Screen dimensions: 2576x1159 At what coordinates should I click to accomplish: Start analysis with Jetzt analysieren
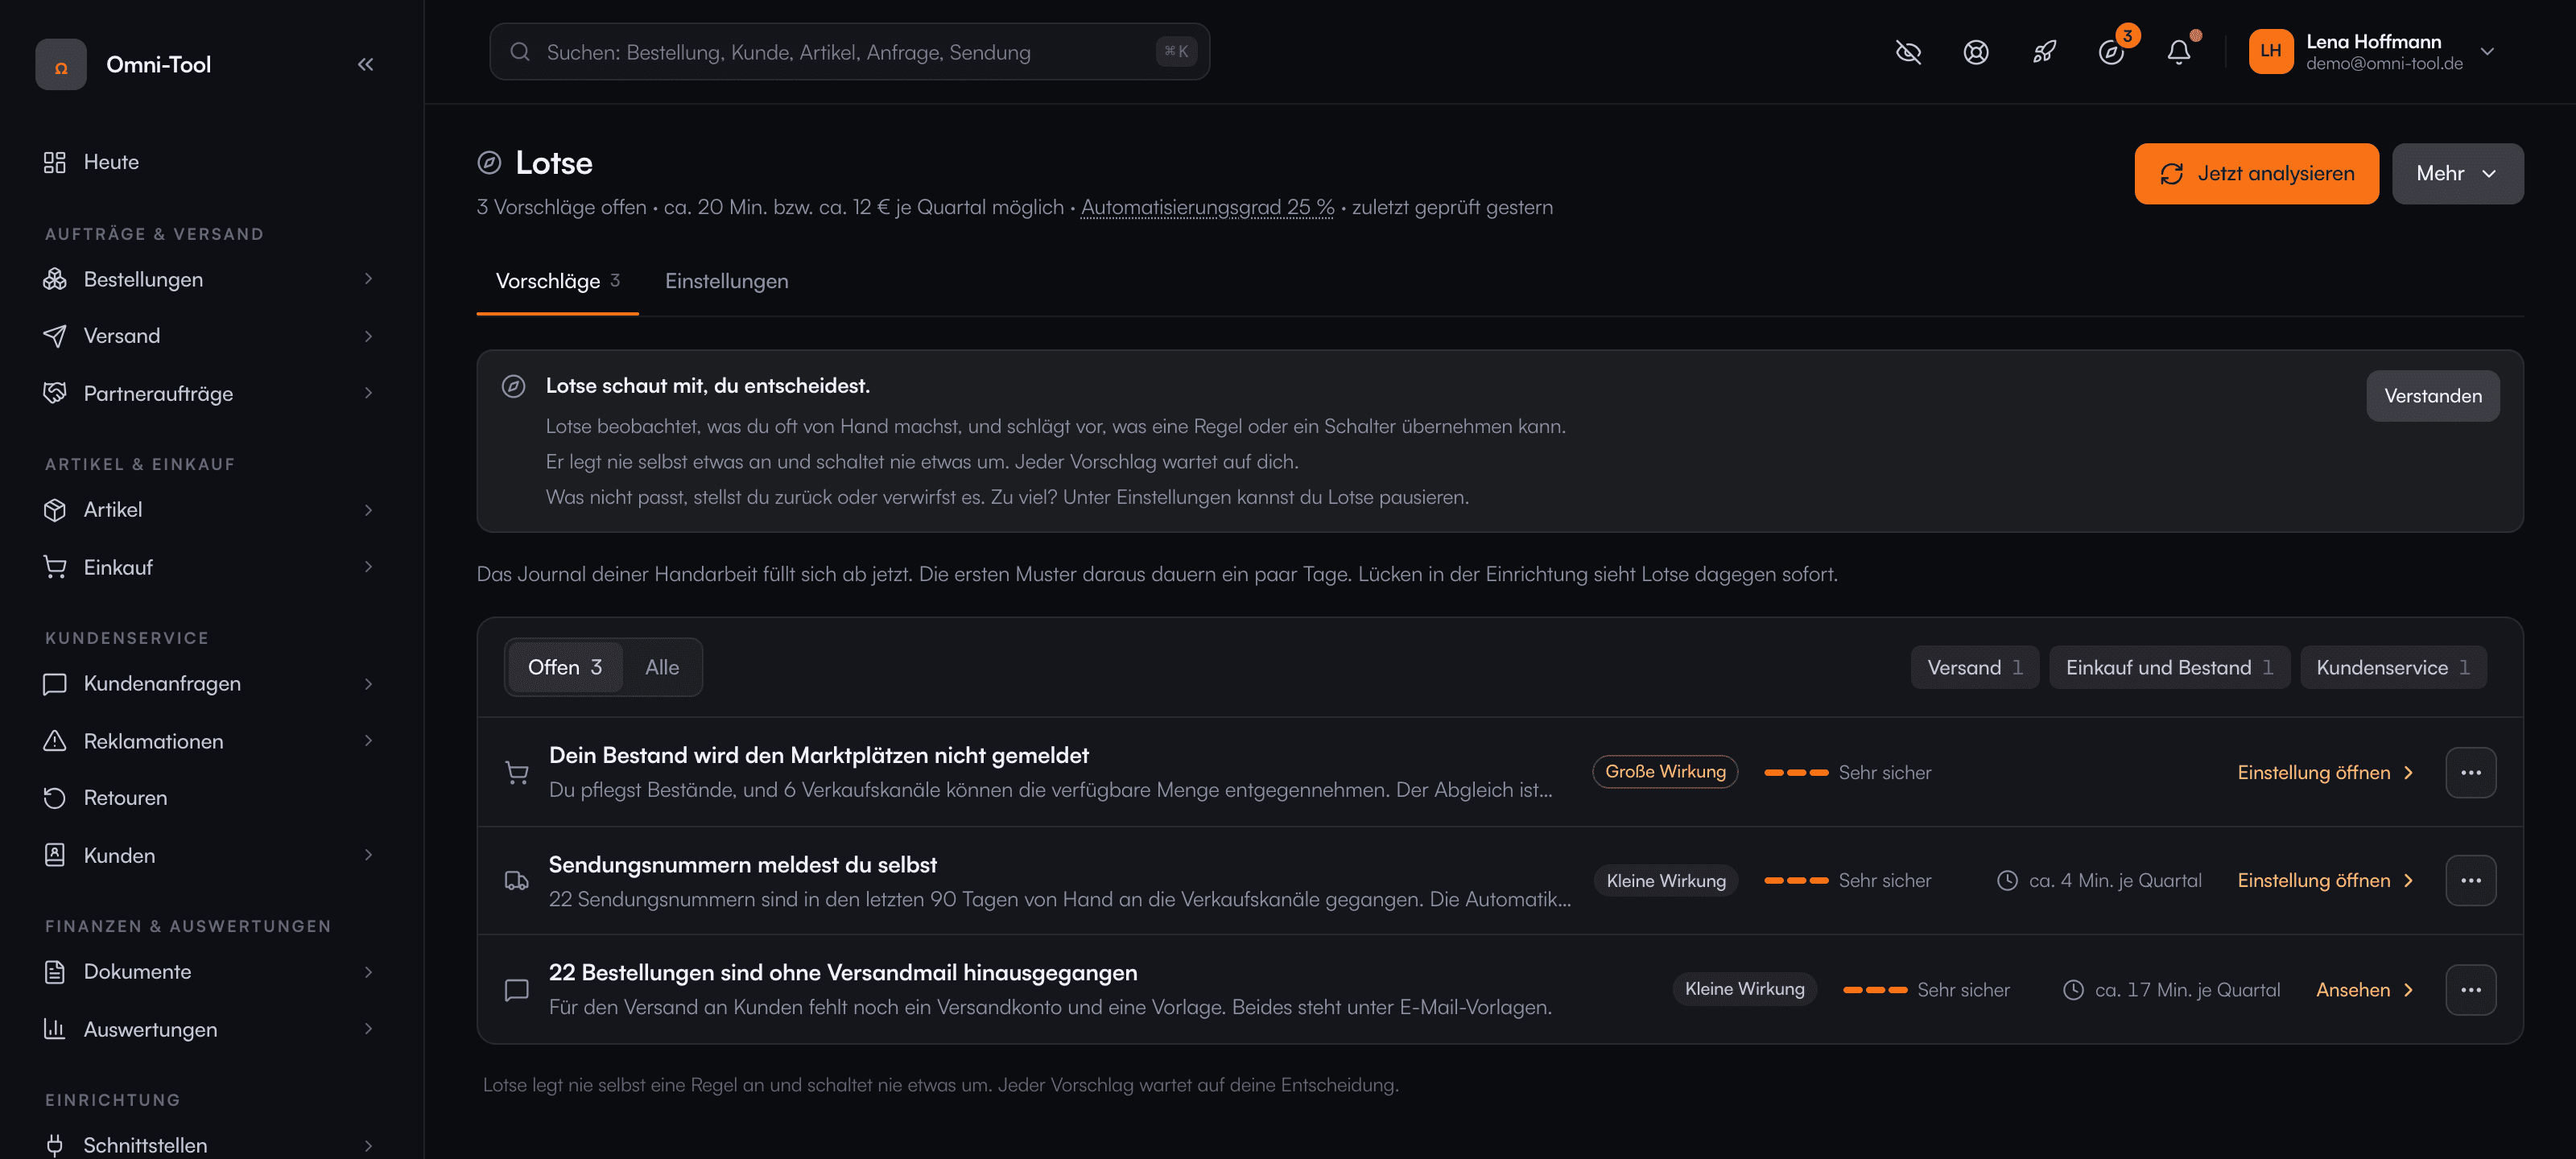(x=2256, y=174)
